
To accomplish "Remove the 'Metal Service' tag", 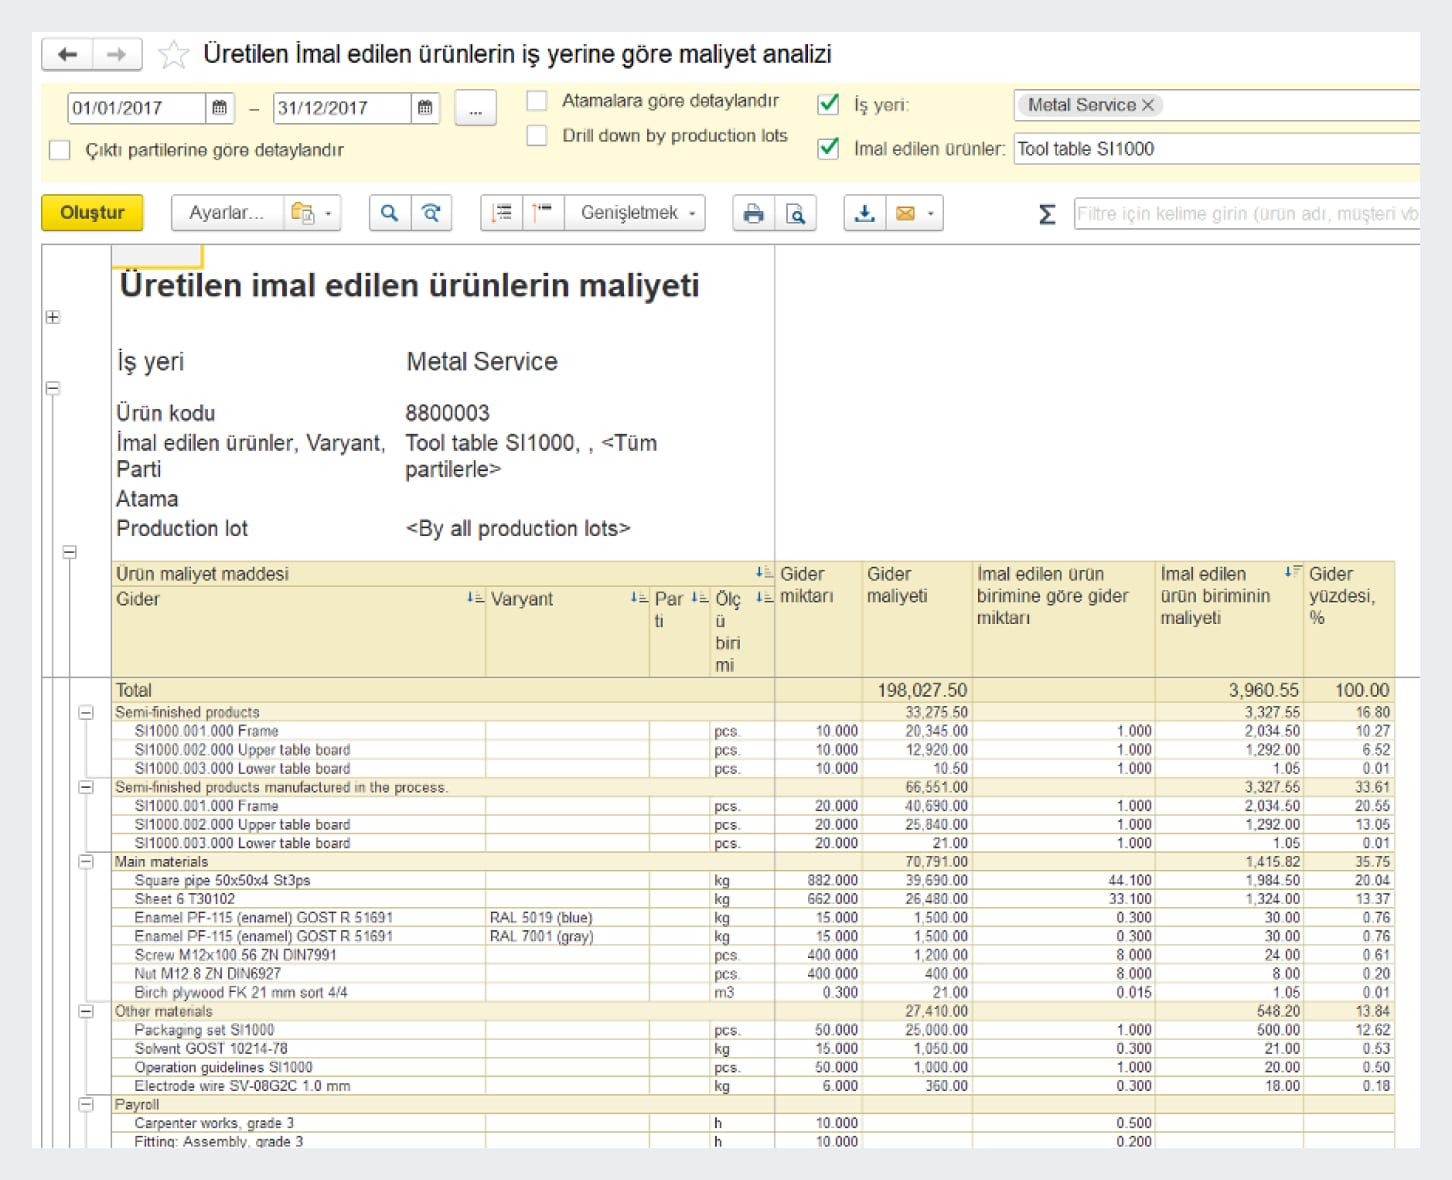I will (1148, 105).
